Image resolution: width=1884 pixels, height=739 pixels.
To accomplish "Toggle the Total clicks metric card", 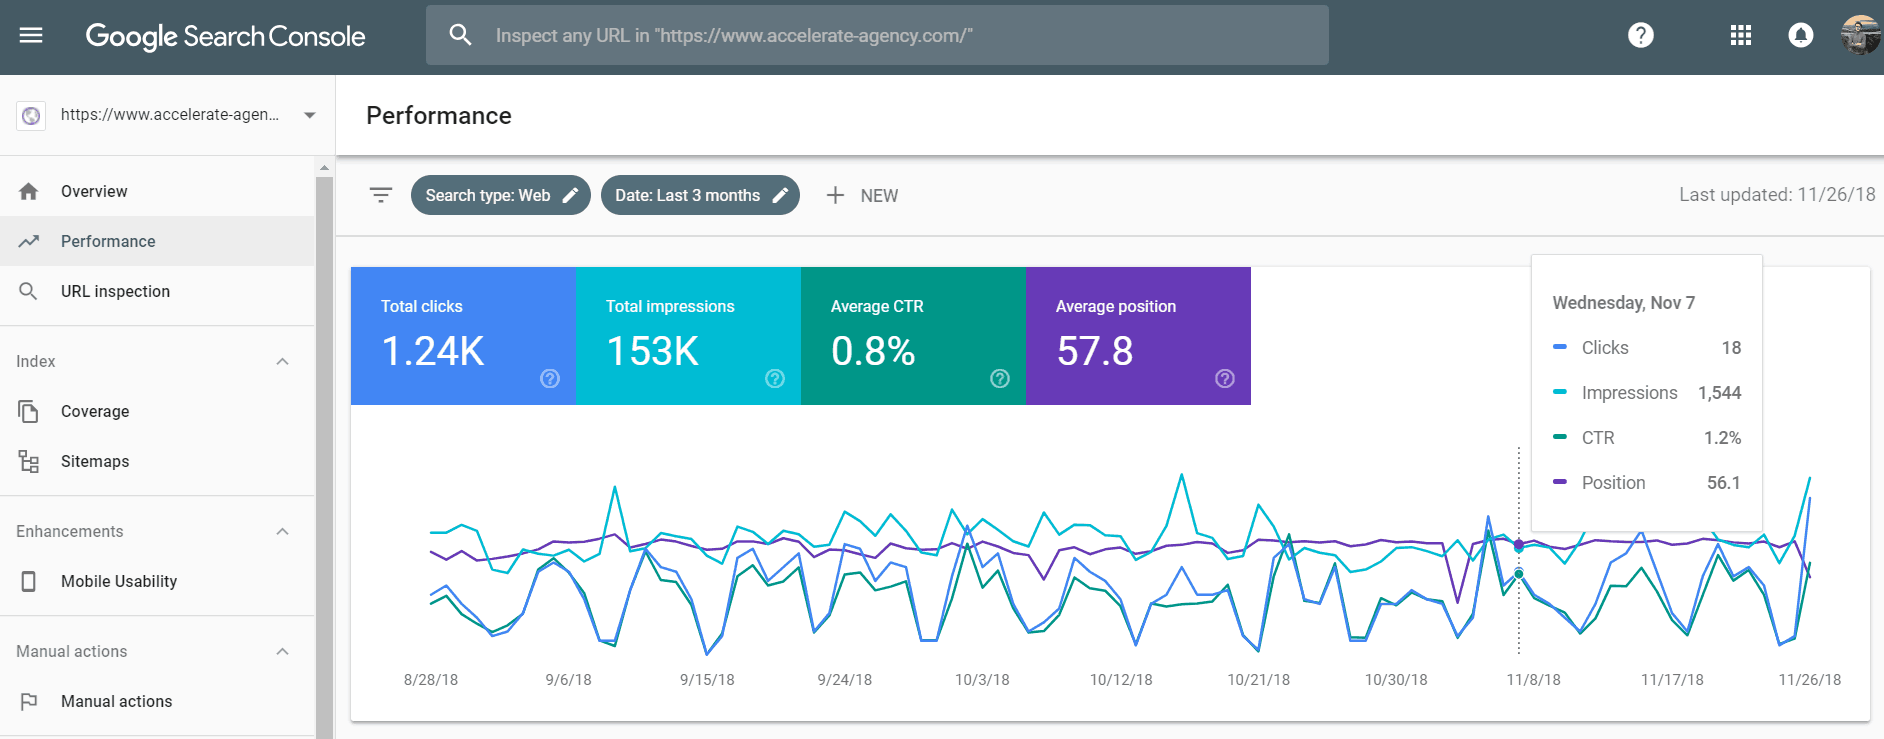I will point(462,335).
